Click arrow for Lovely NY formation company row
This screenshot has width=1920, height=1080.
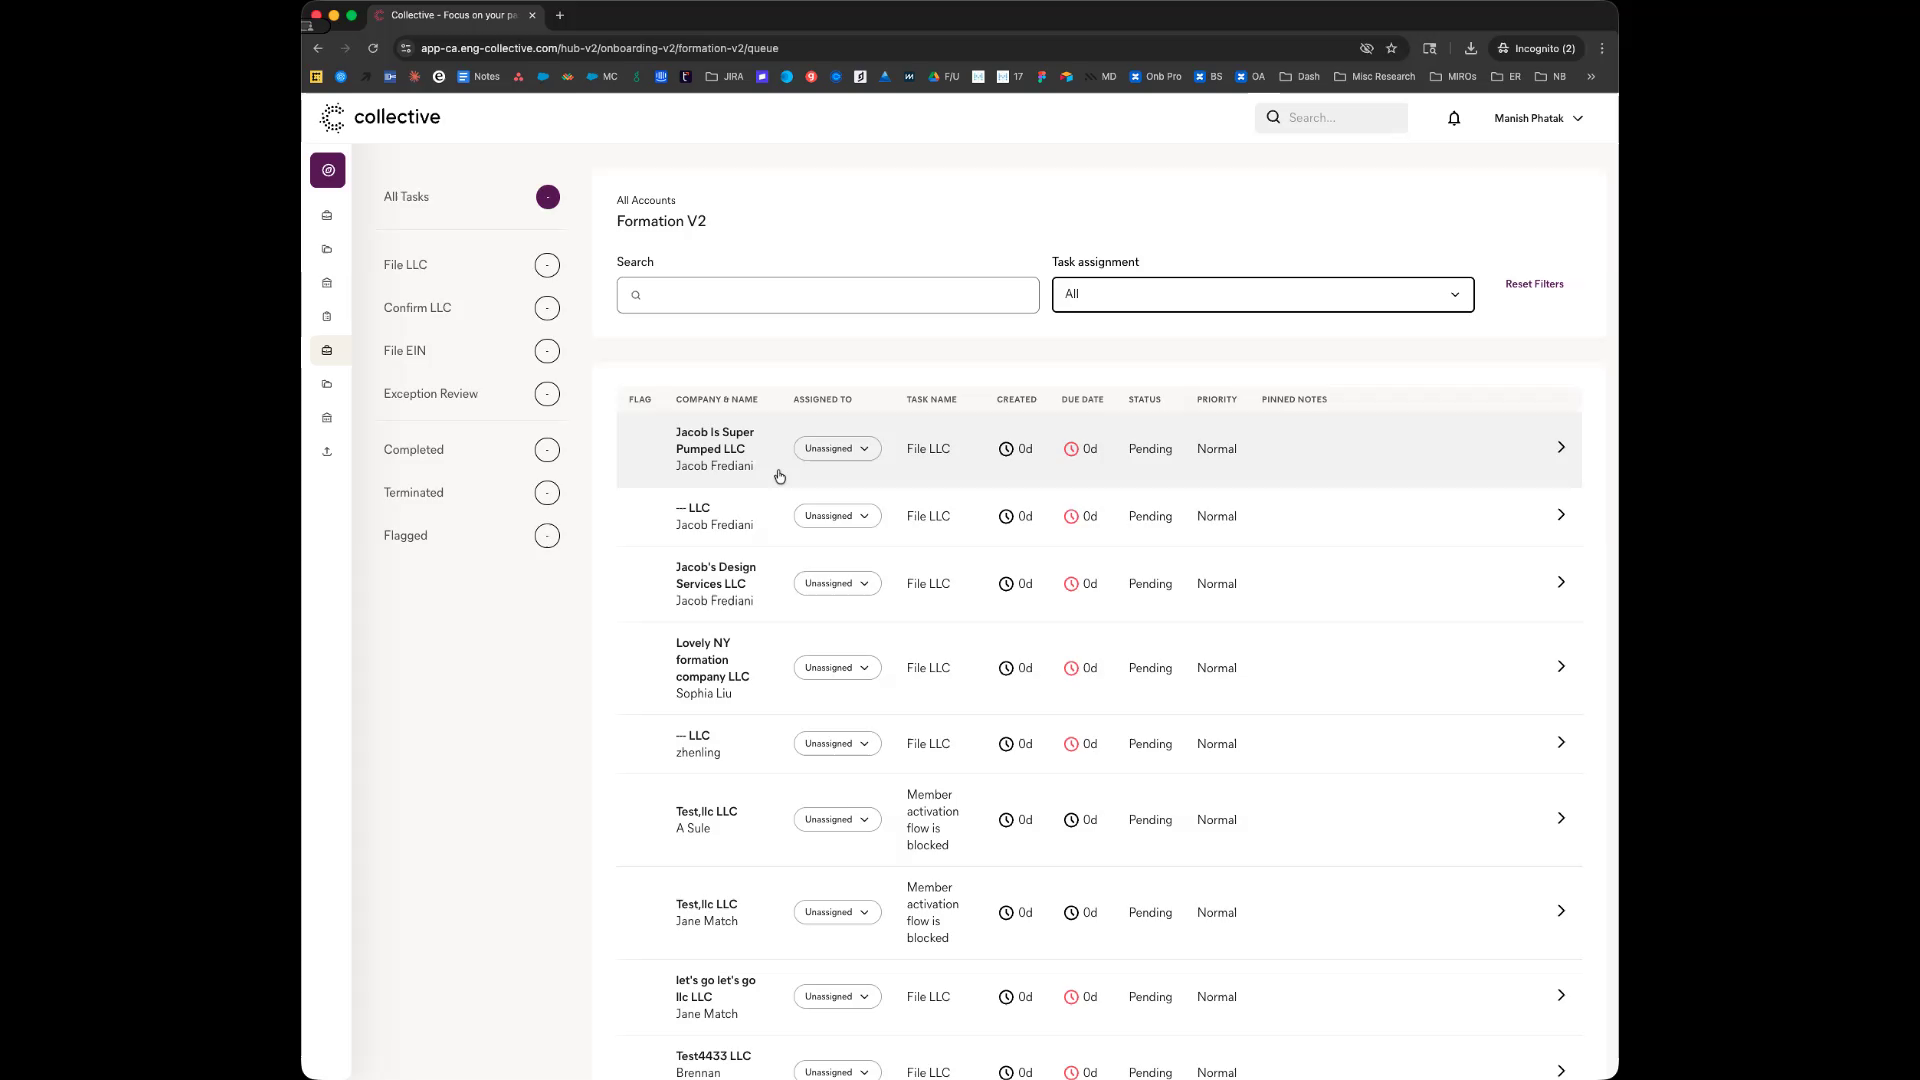1560,667
